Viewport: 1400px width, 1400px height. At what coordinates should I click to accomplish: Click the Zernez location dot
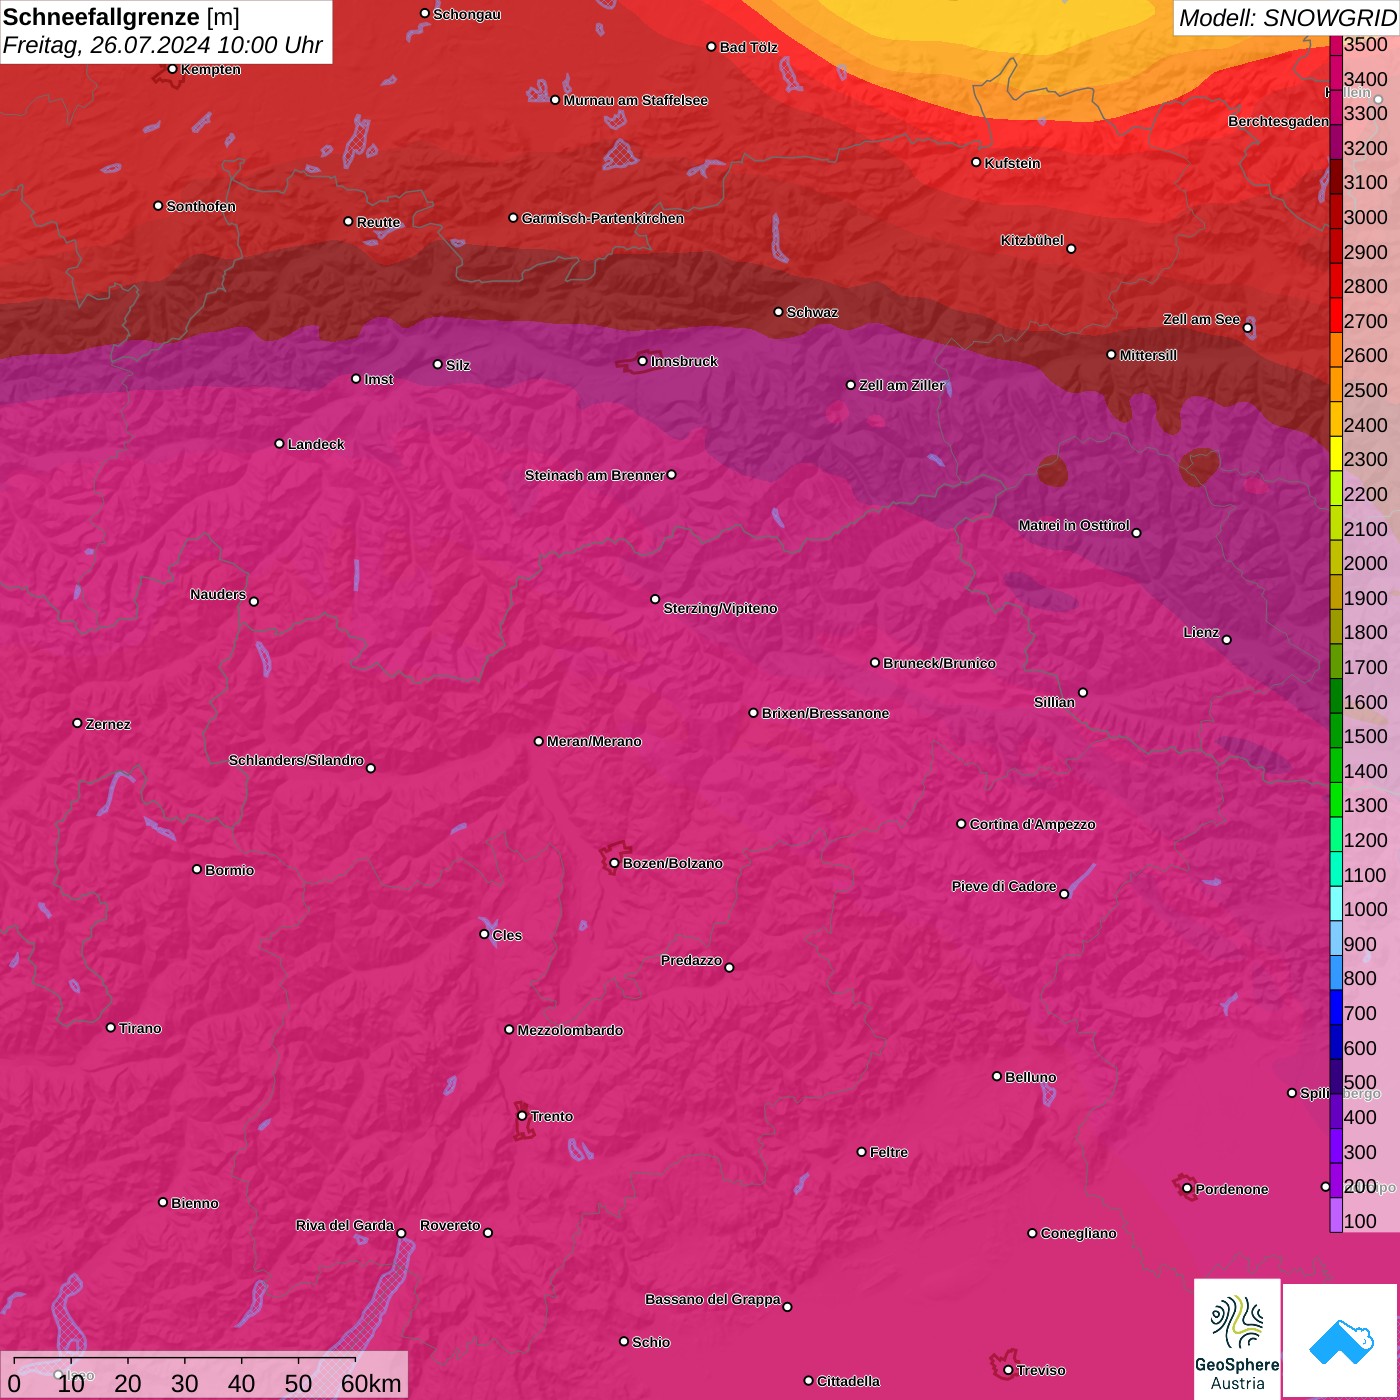click(77, 723)
